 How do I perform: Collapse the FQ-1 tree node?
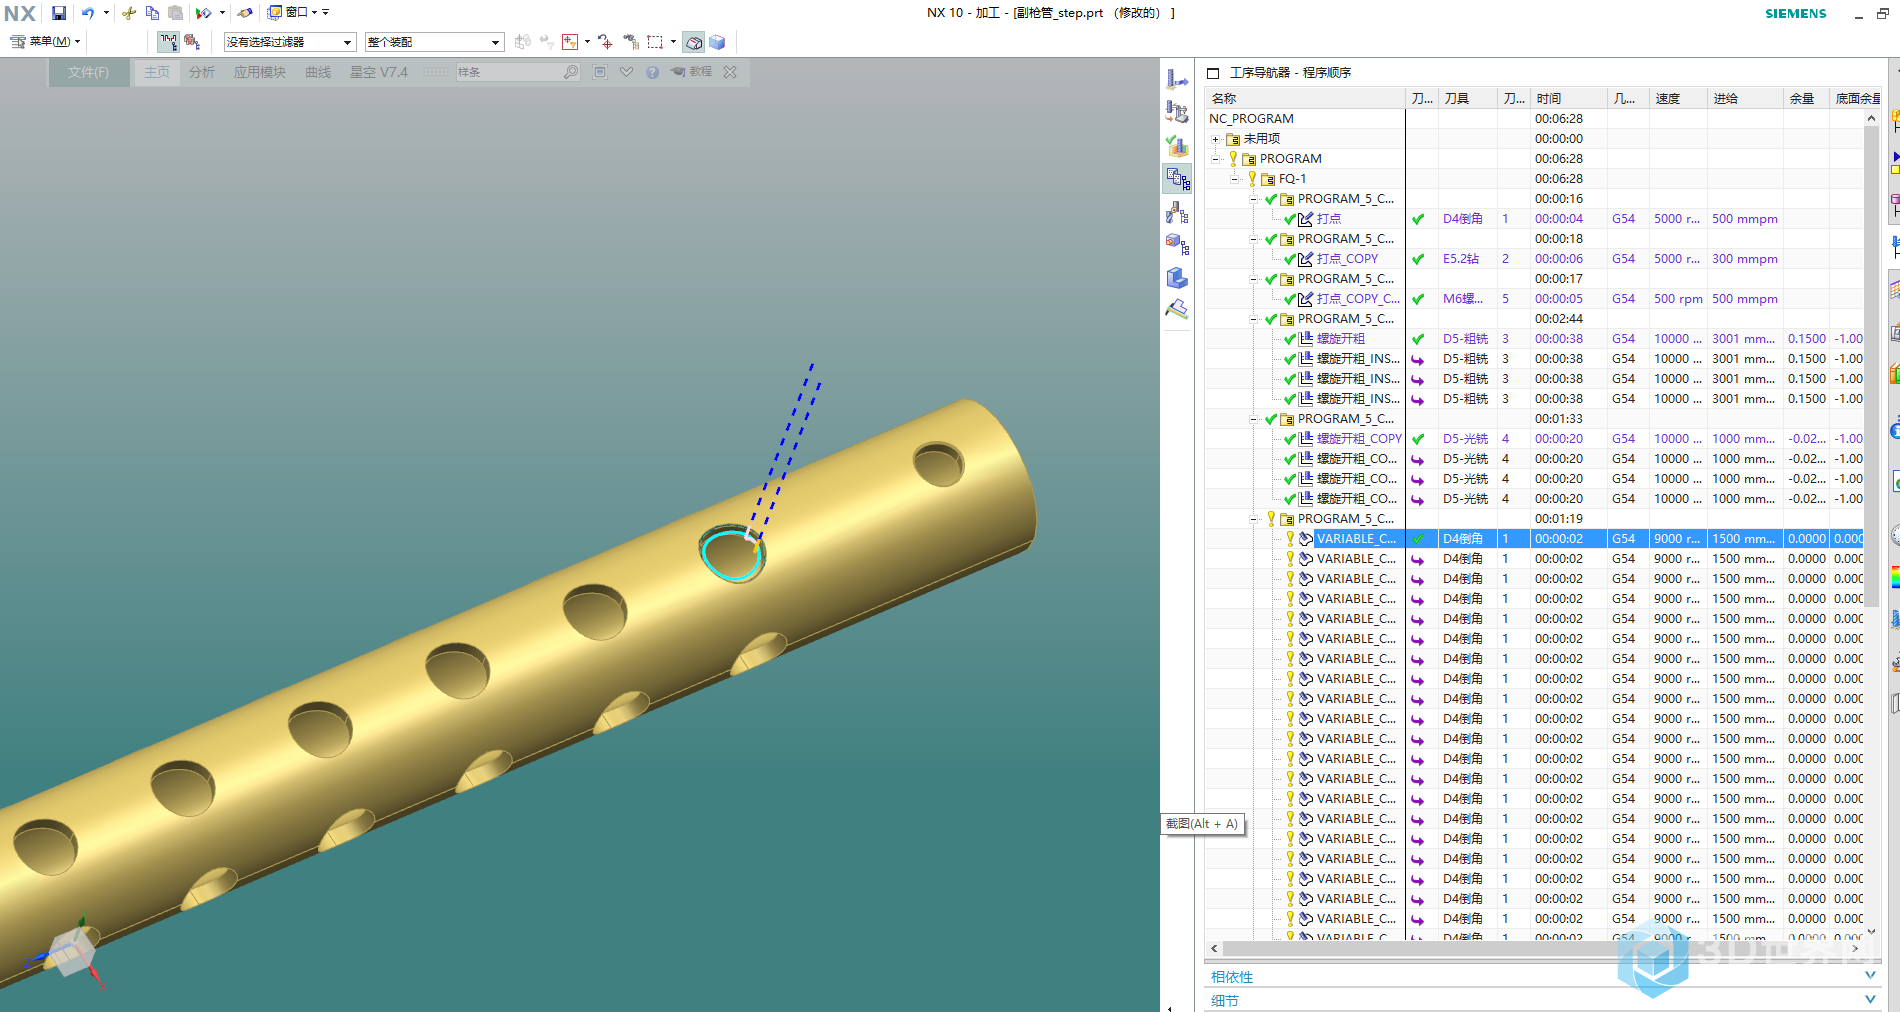point(1234,179)
